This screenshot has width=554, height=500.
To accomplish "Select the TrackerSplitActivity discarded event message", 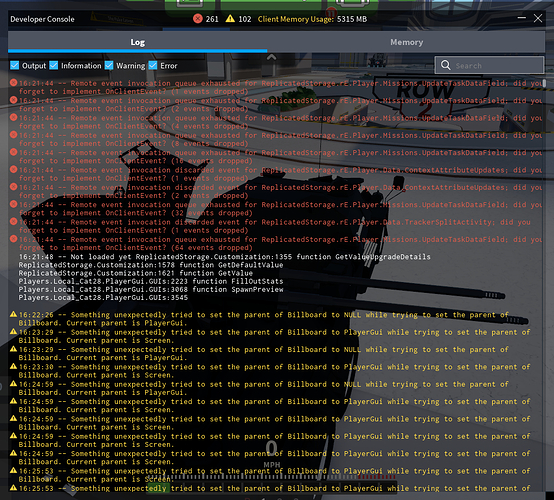I will 275,226.
